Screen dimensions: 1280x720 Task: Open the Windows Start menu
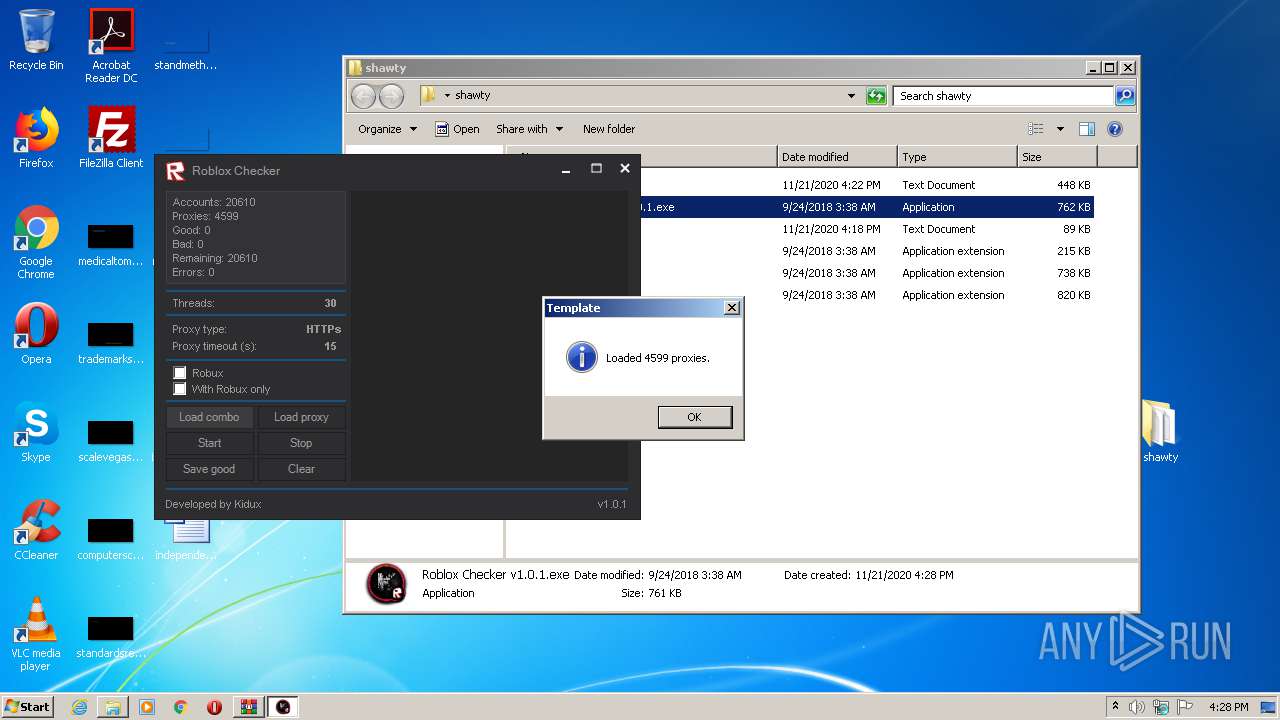click(28, 707)
